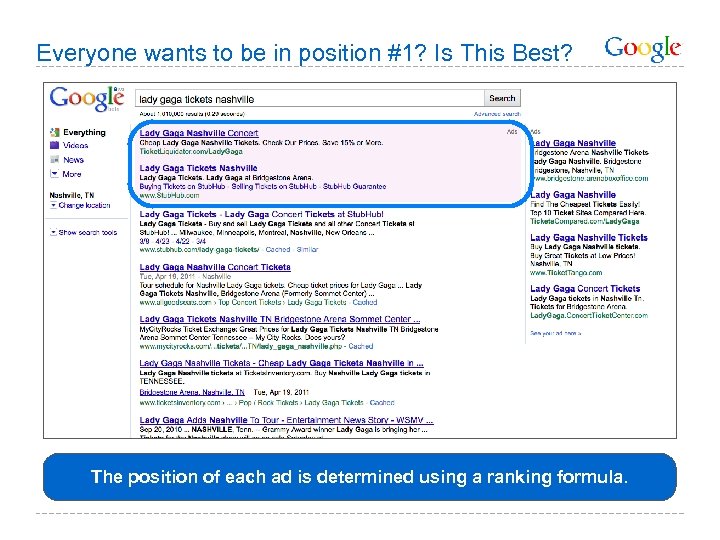Open Lady Gaga Adds Nashville To Tour result

pyautogui.click(x=286, y=420)
